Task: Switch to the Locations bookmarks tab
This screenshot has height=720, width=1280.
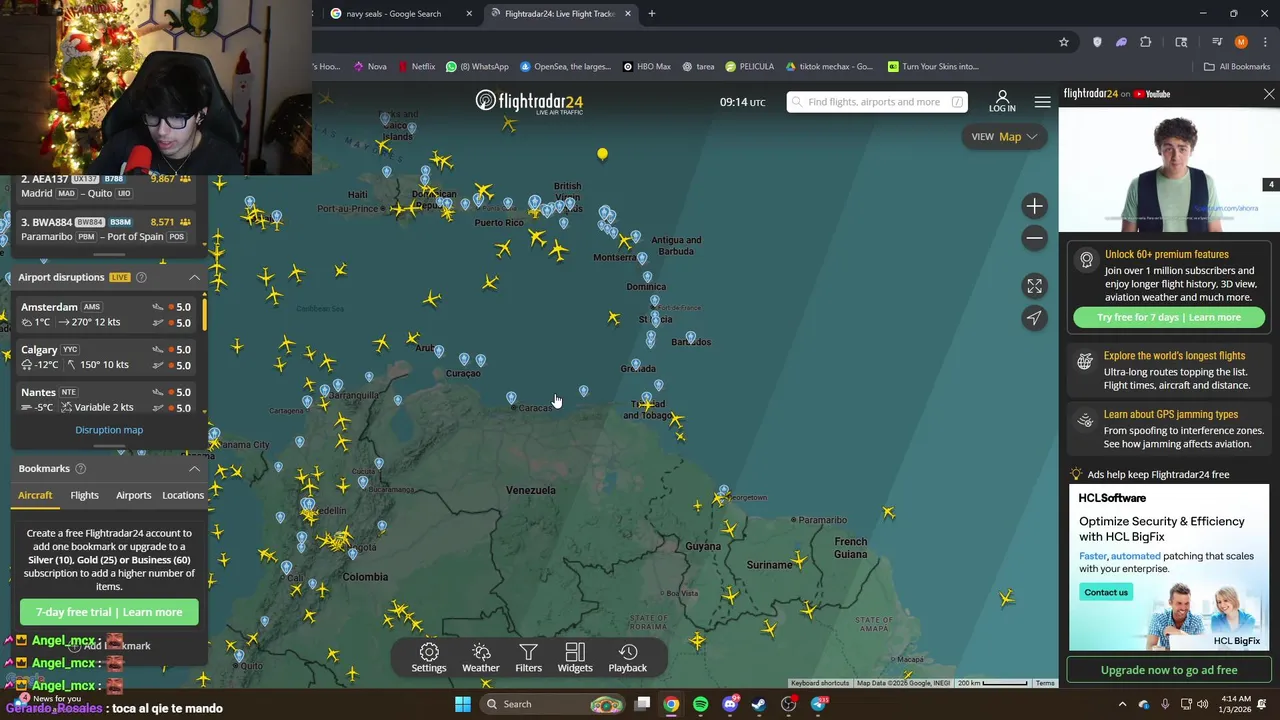Action: coord(183,495)
